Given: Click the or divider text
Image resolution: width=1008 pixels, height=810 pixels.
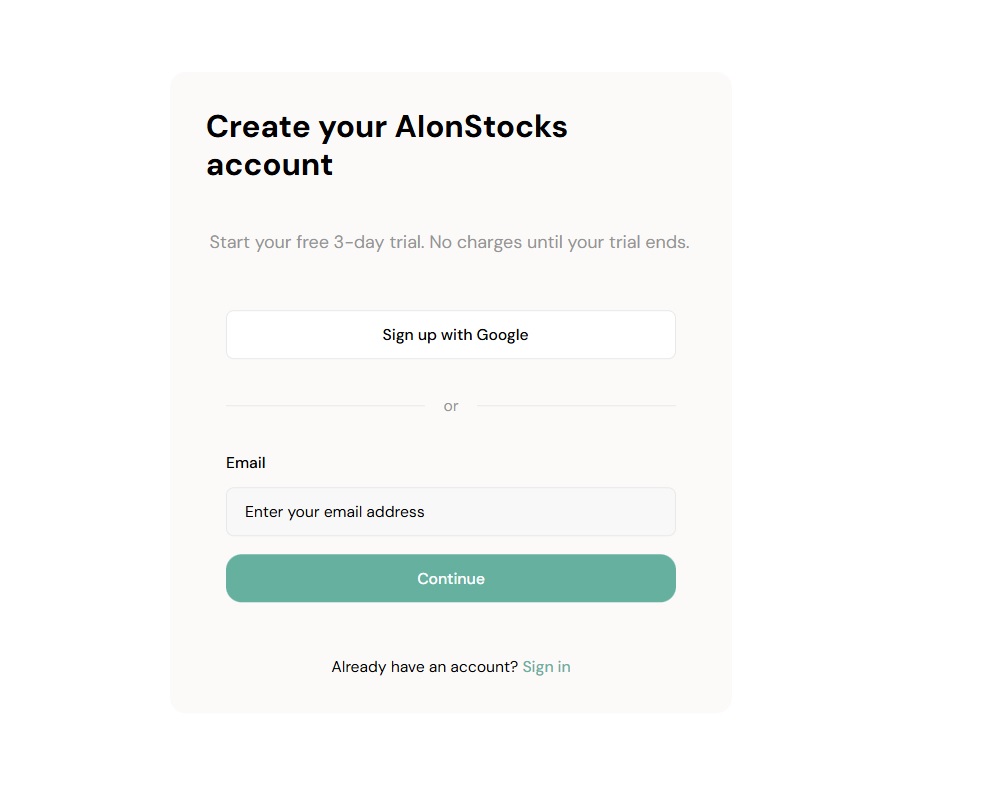Looking at the screenshot, I should tap(451, 406).
